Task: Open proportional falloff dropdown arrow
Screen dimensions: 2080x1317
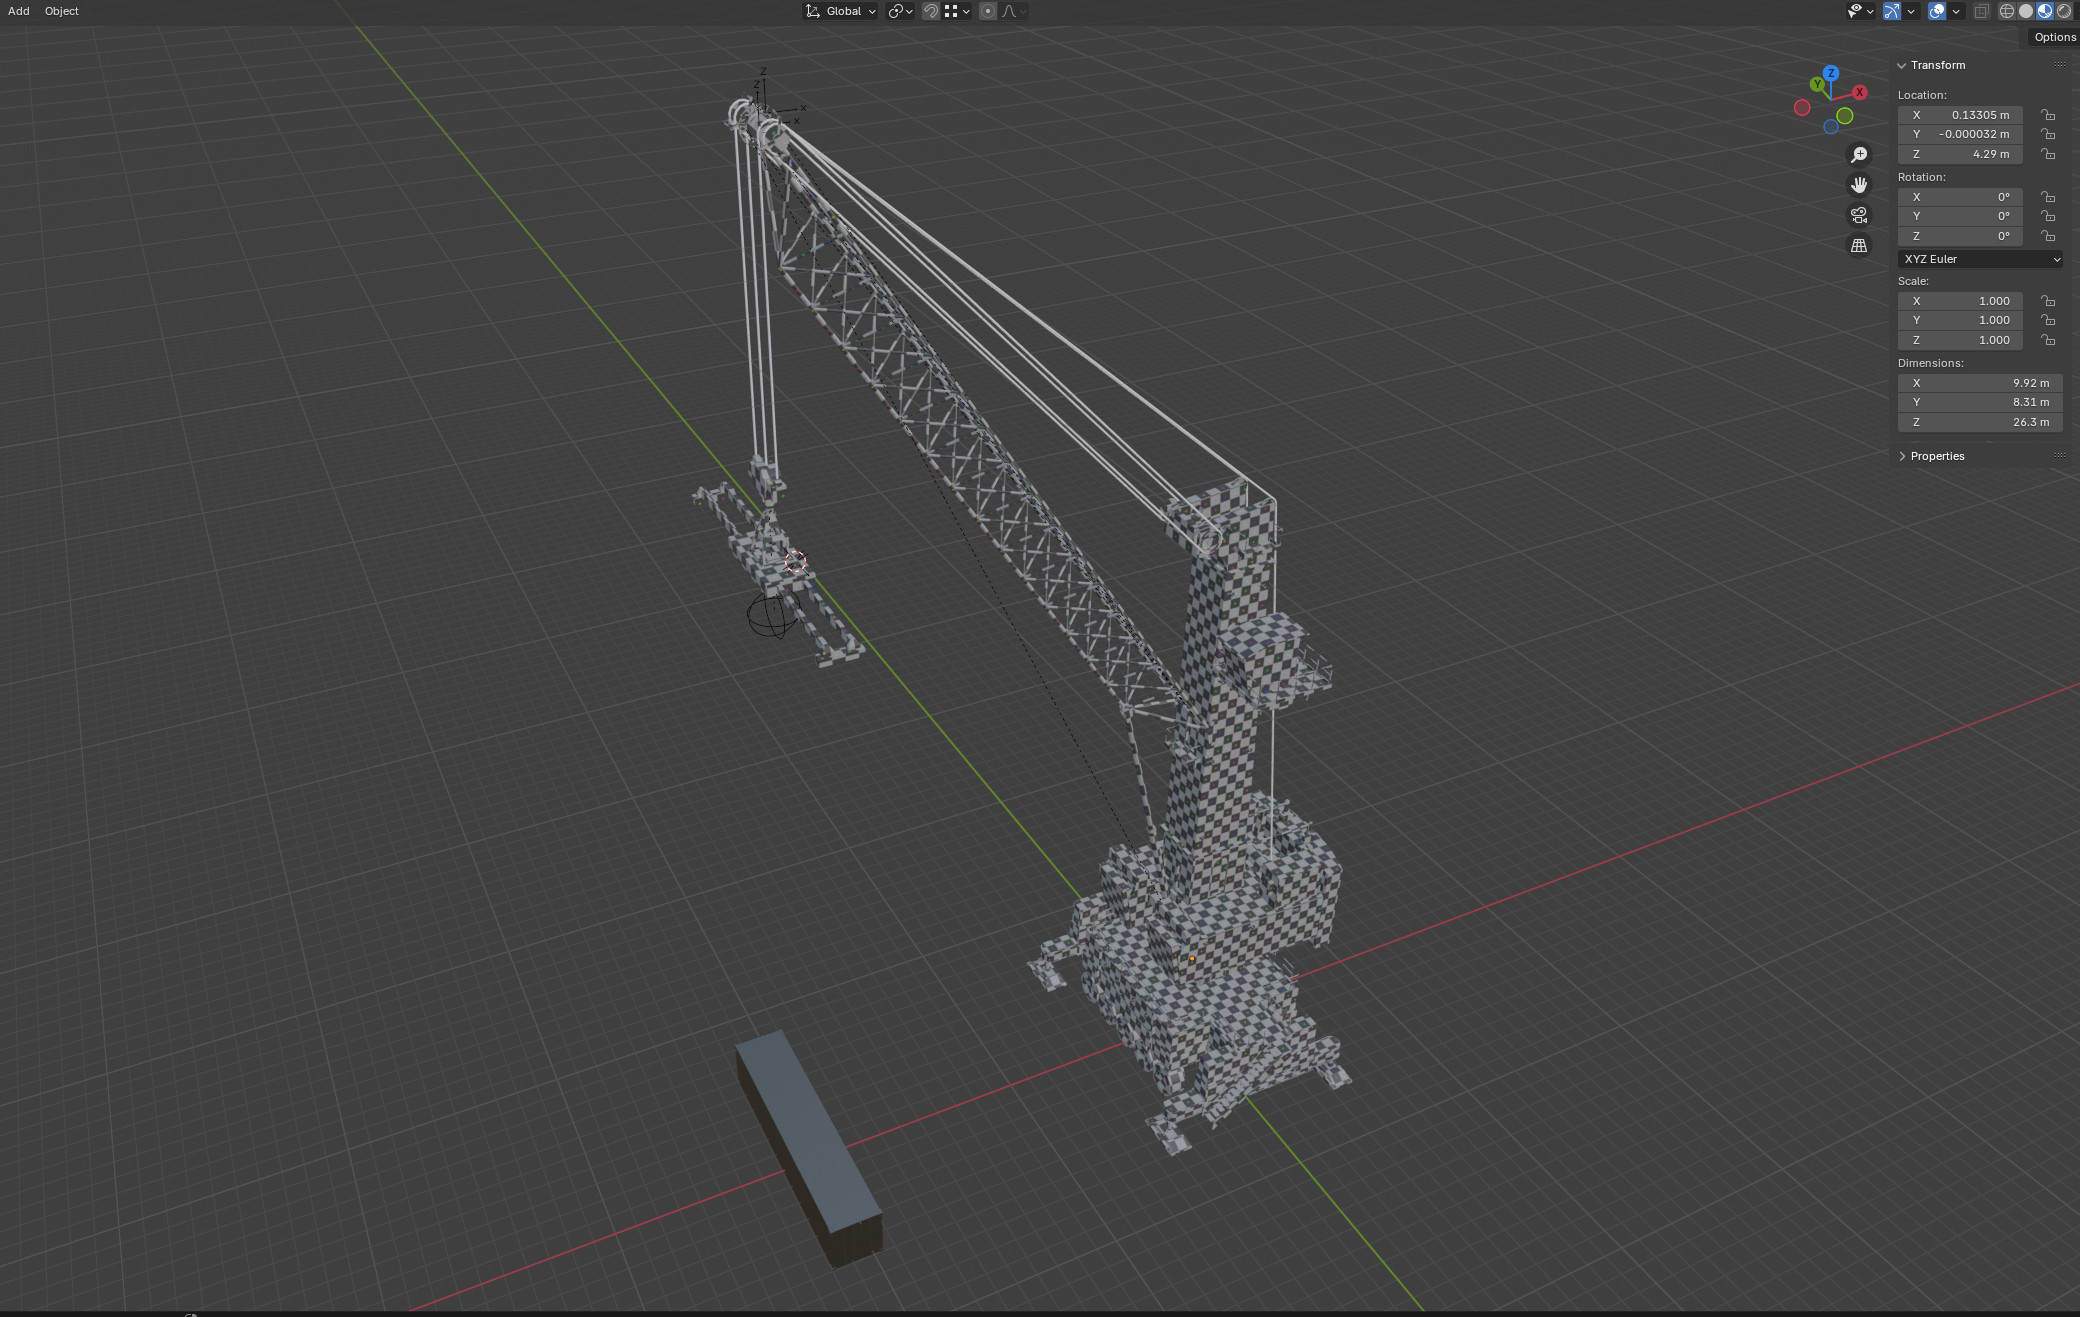Action: point(1022,11)
